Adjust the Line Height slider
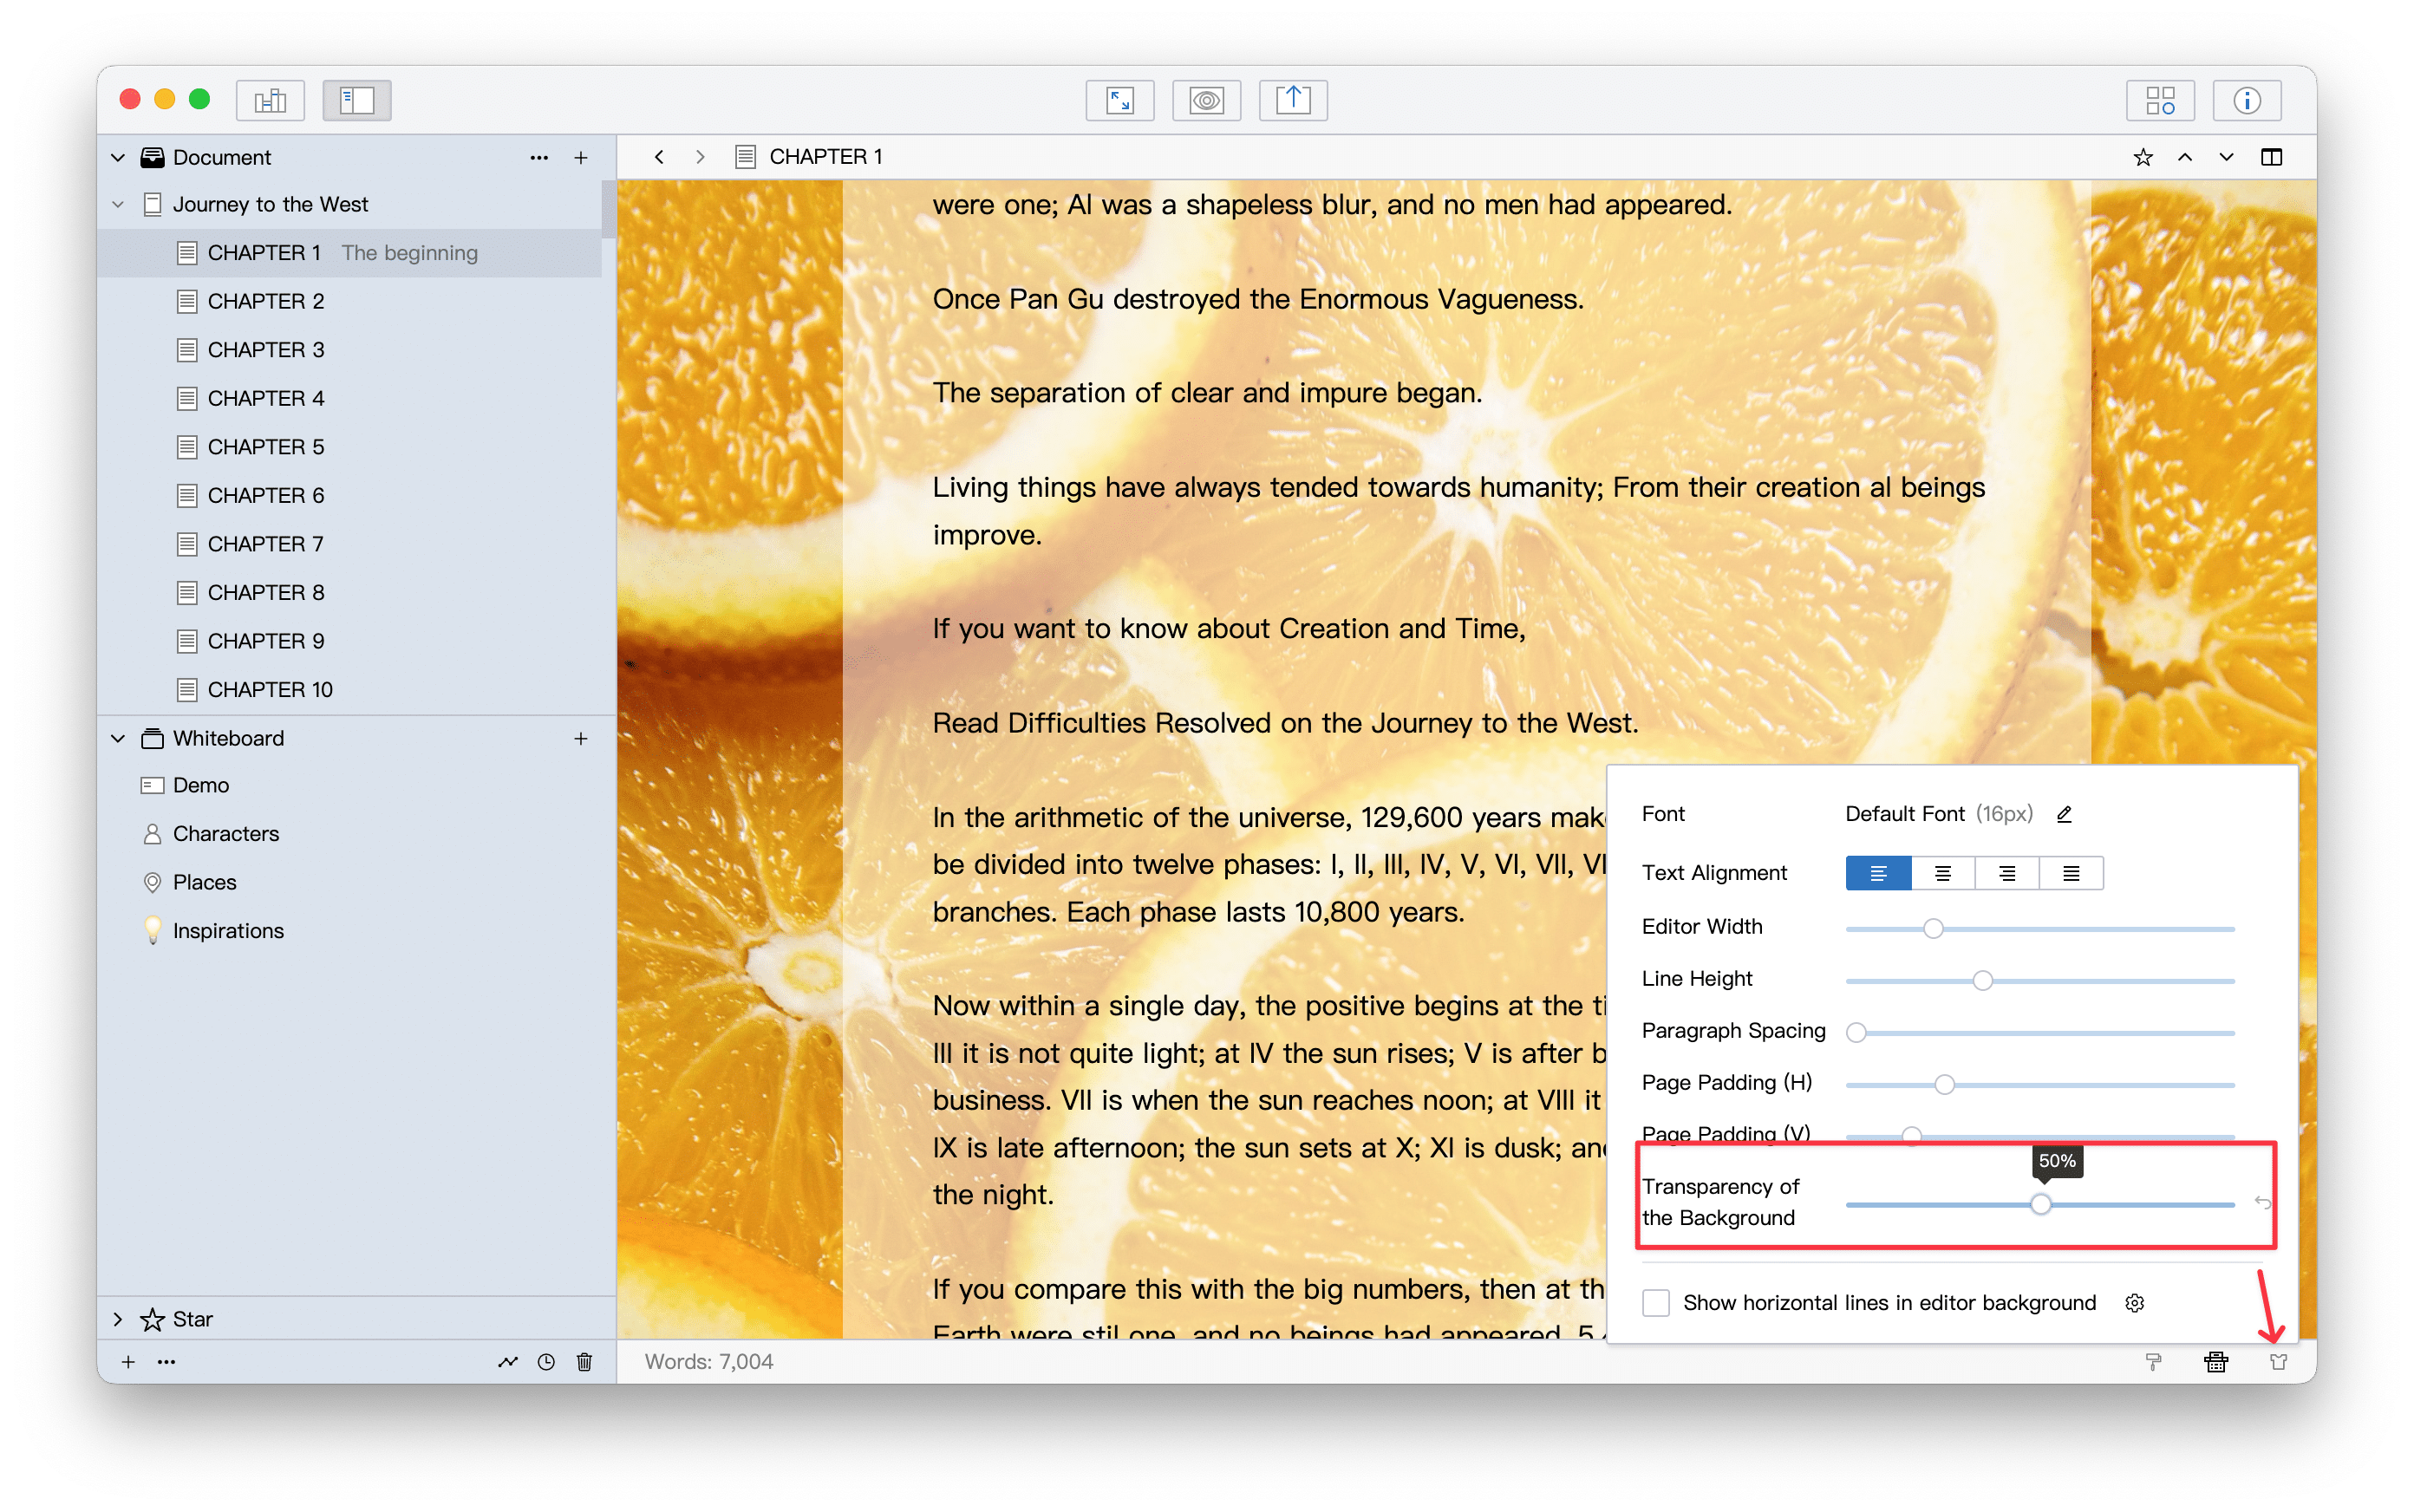Viewport: 2414px width, 1512px height. pos(1982,981)
